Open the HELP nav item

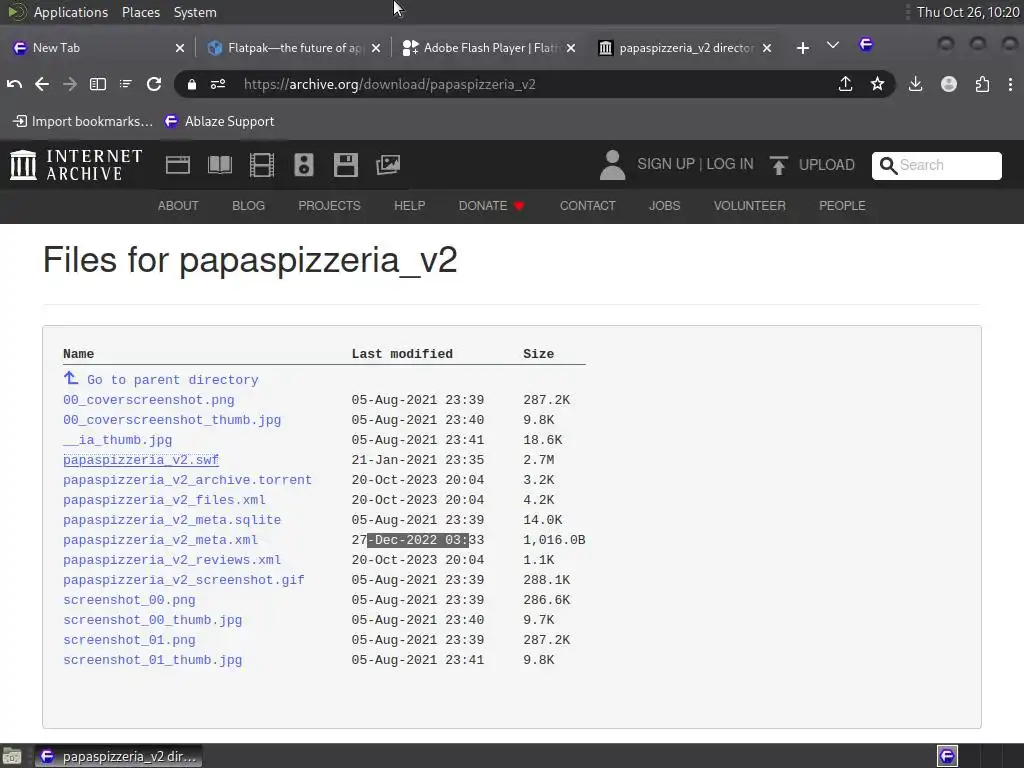[409, 206]
